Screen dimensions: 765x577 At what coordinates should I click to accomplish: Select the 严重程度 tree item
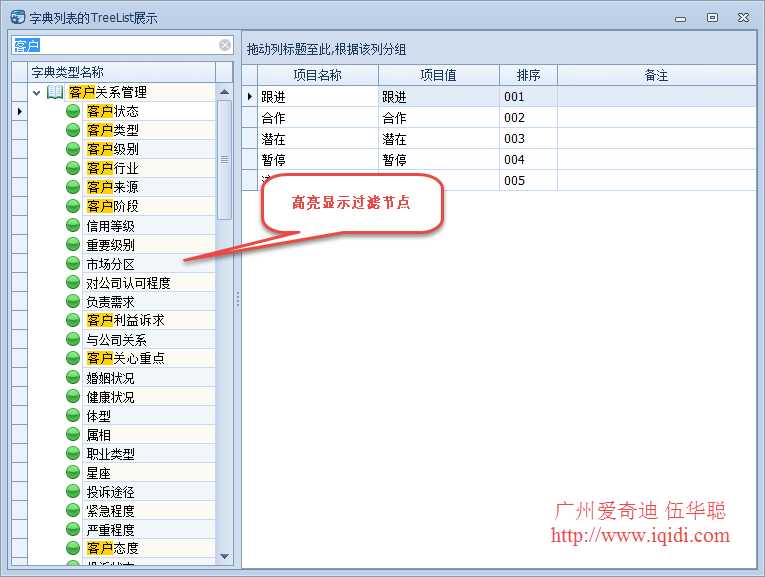110,530
